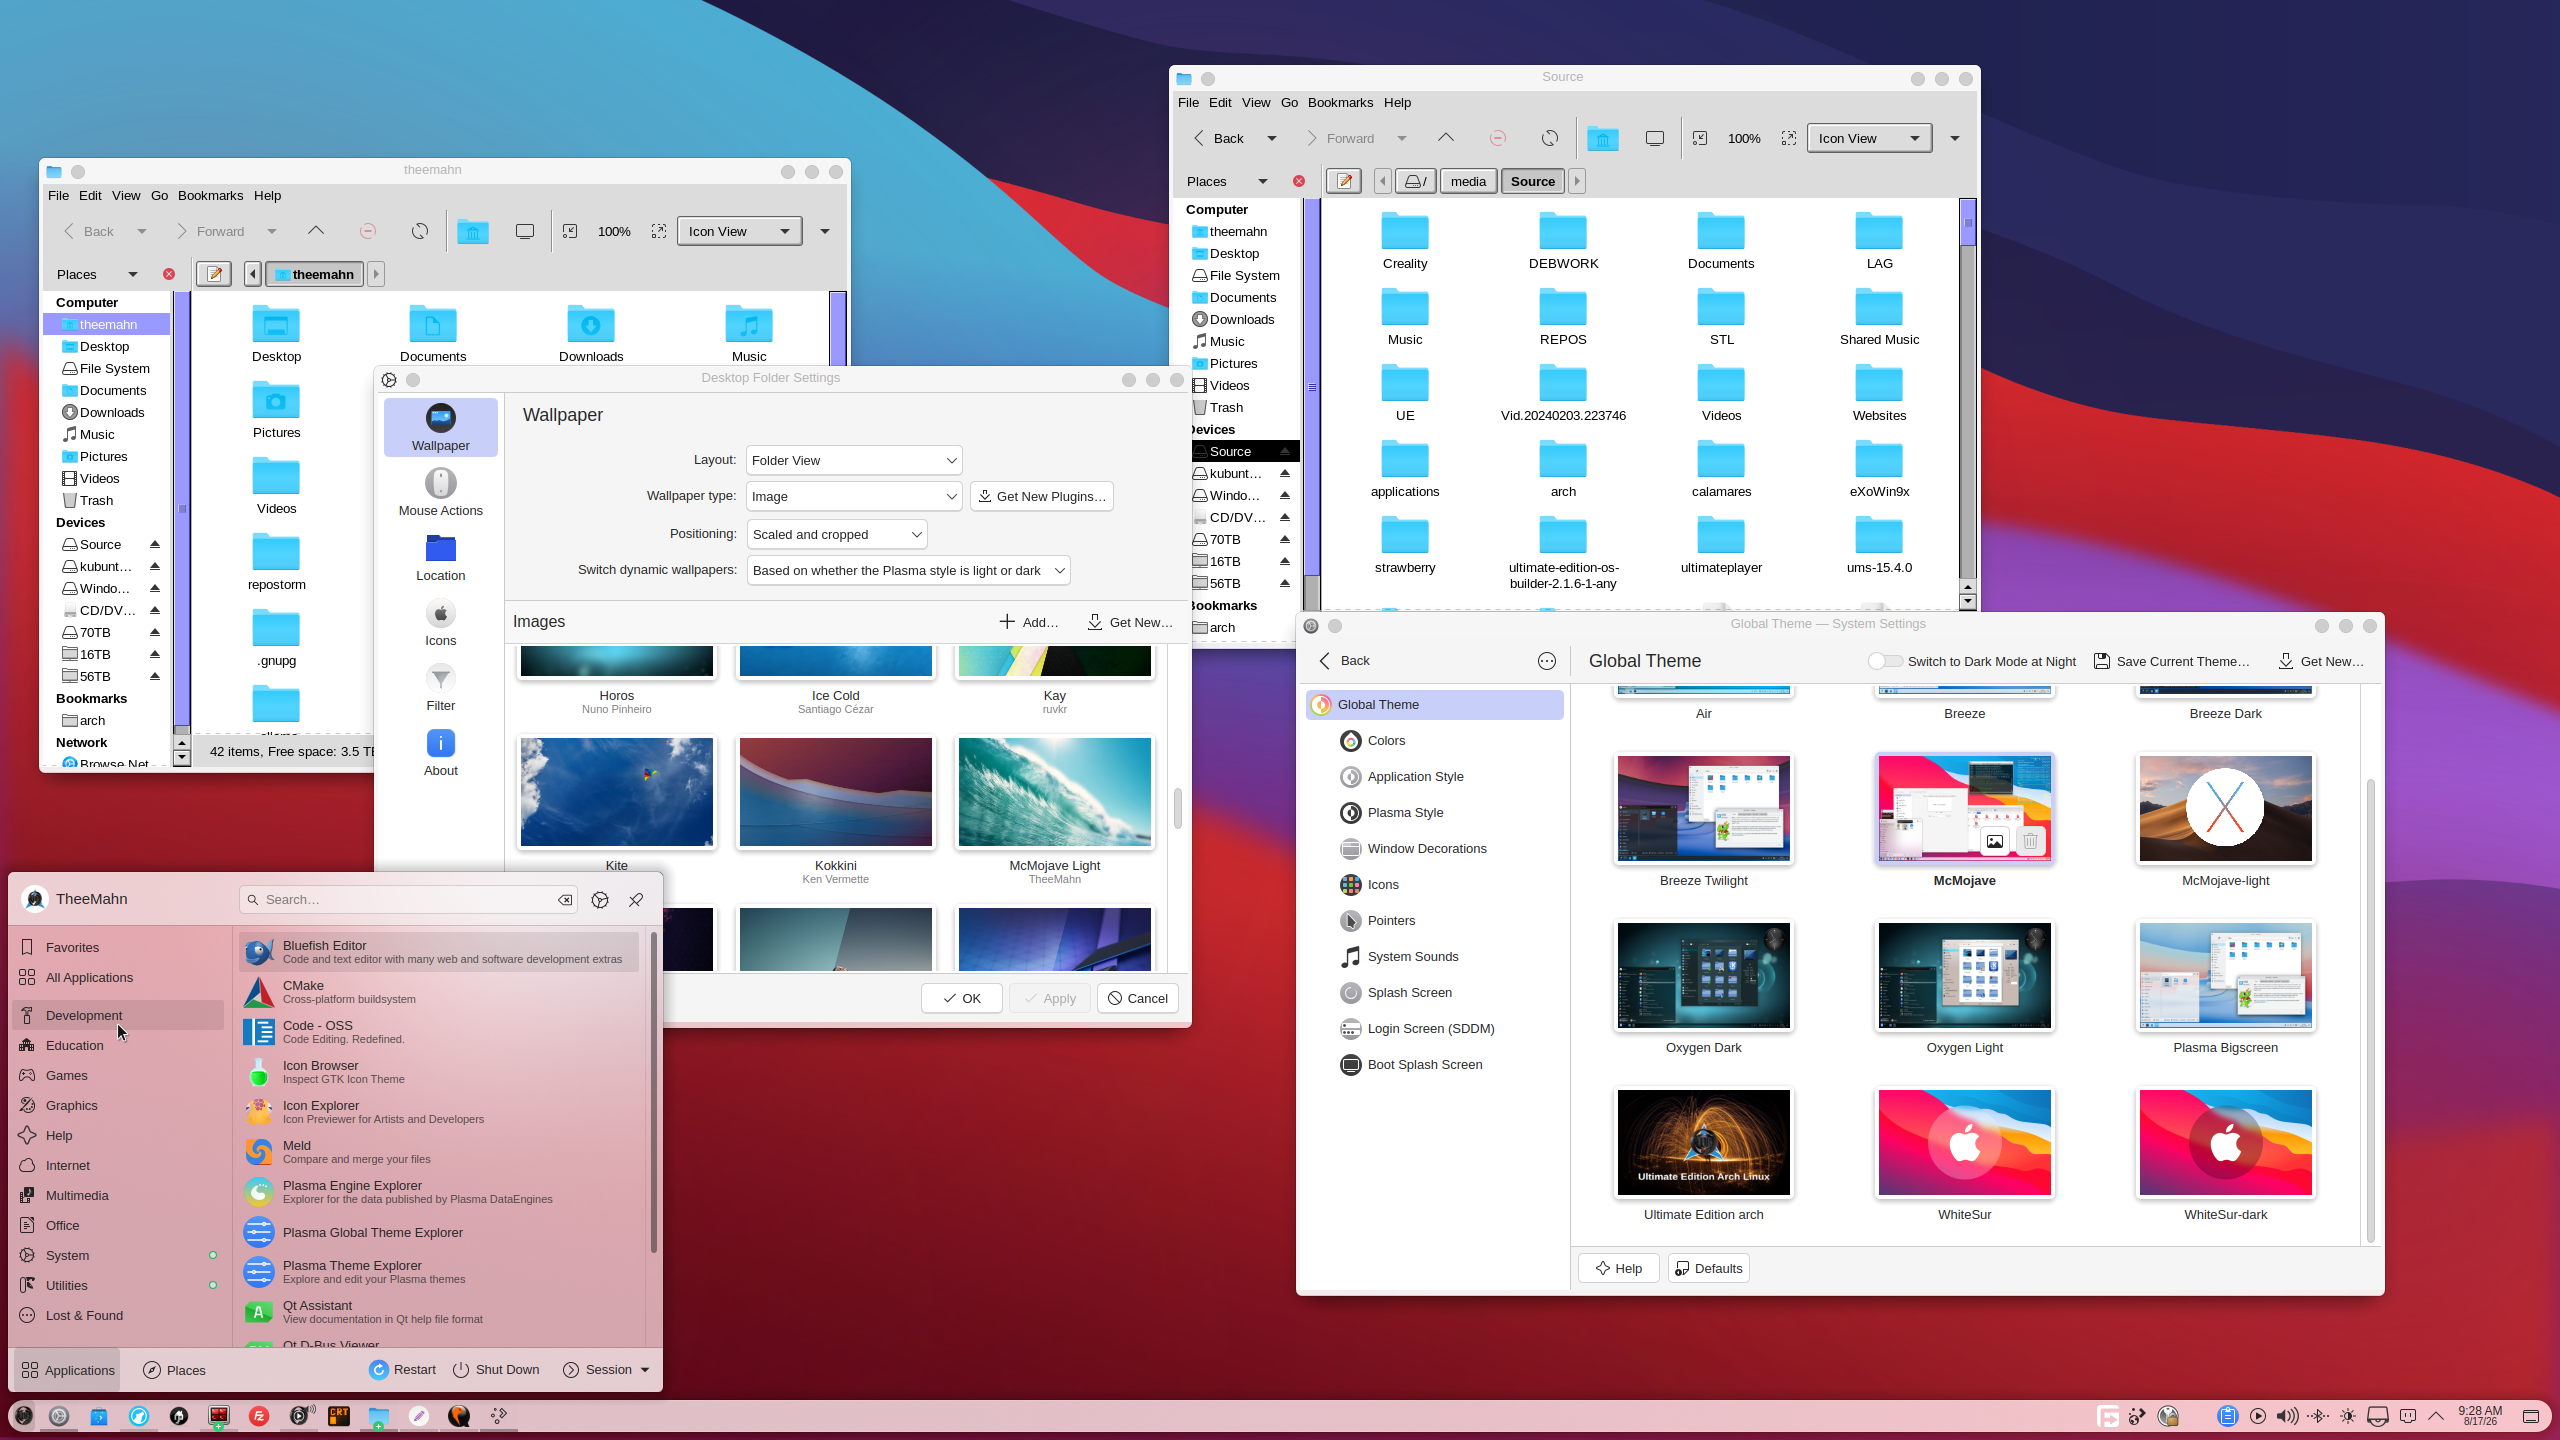Screen dimensions: 2560x1440
Task: Open Discover store icon in the taskbar
Action: point(99,1415)
